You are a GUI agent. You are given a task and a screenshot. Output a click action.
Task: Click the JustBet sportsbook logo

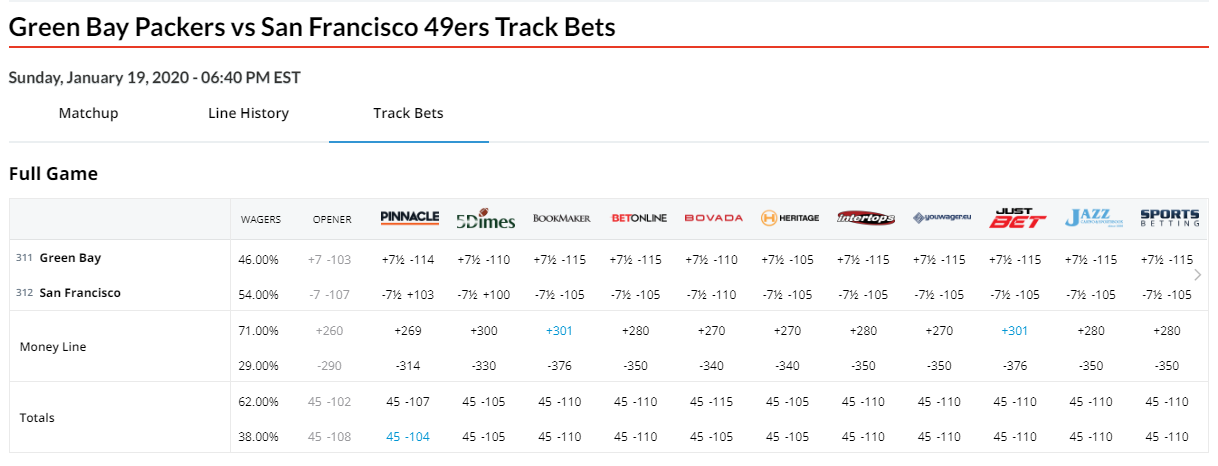click(x=1018, y=218)
